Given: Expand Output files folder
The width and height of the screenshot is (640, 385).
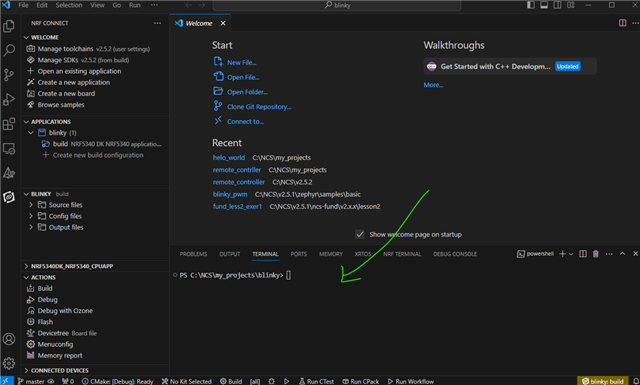Looking at the screenshot, I should (x=31, y=227).
